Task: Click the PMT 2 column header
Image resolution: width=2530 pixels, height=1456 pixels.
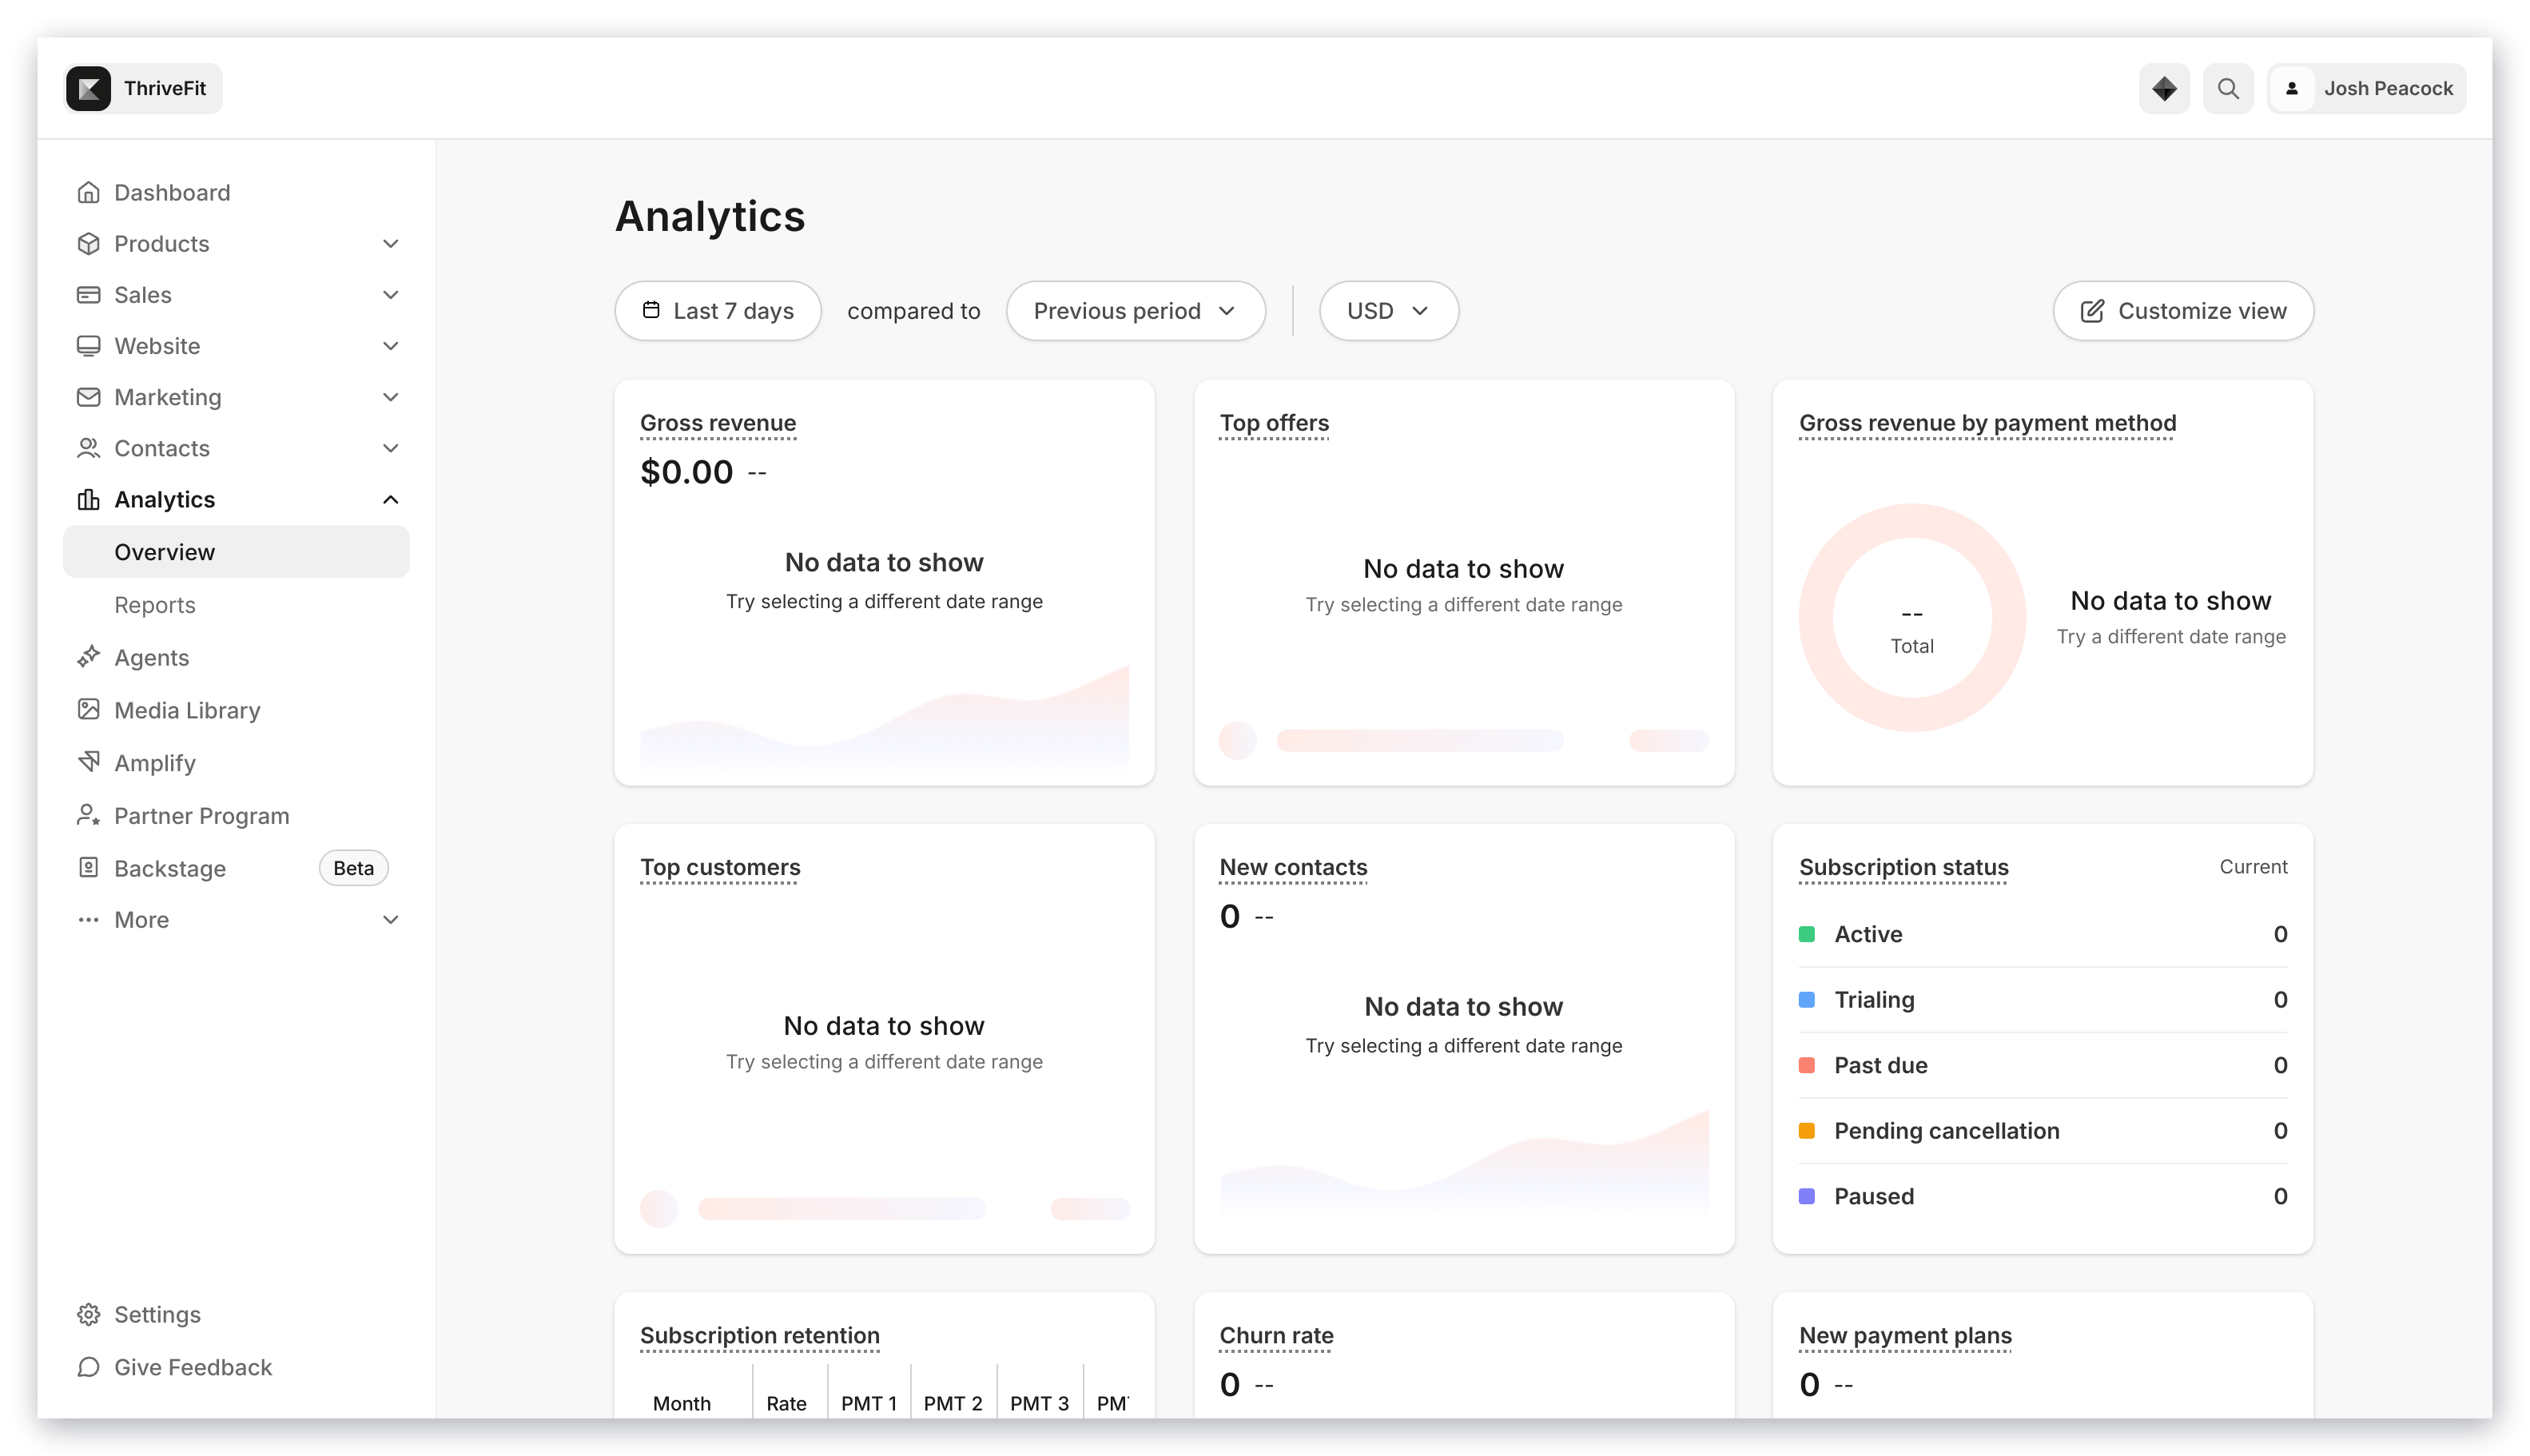Action: pyautogui.click(x=952, y=1403)
